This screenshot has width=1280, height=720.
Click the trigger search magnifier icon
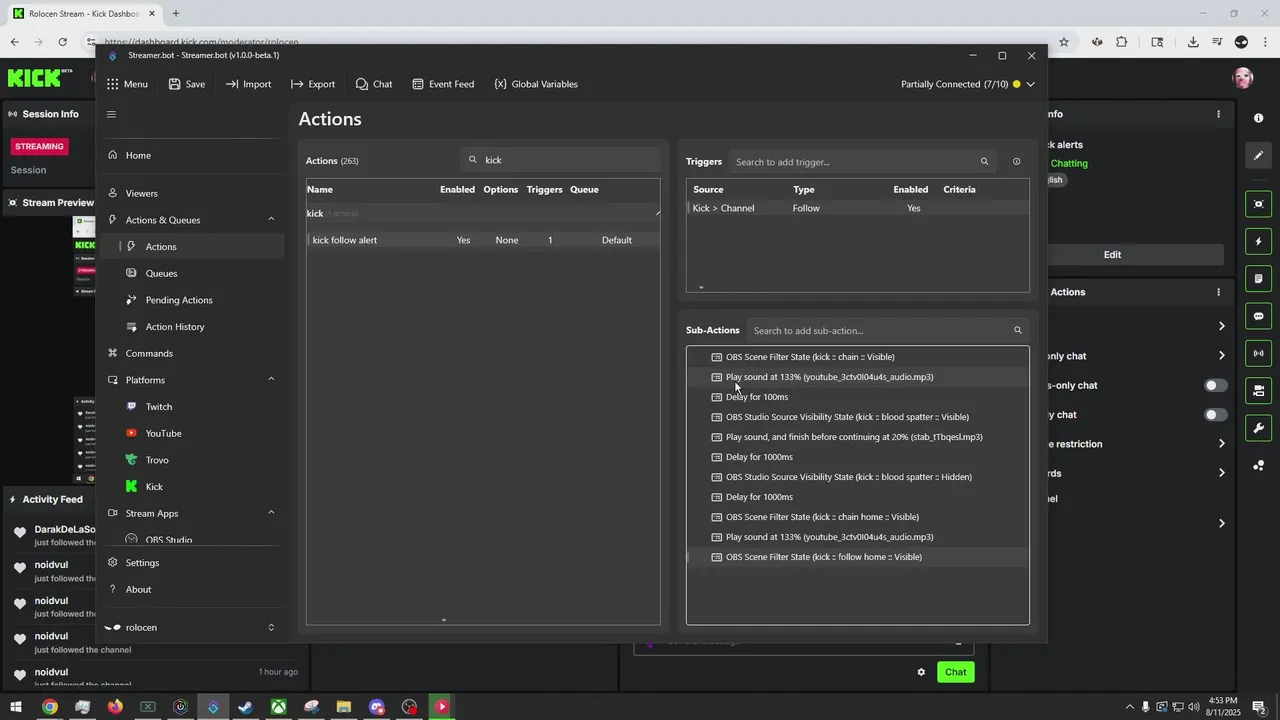click(984, 162)
